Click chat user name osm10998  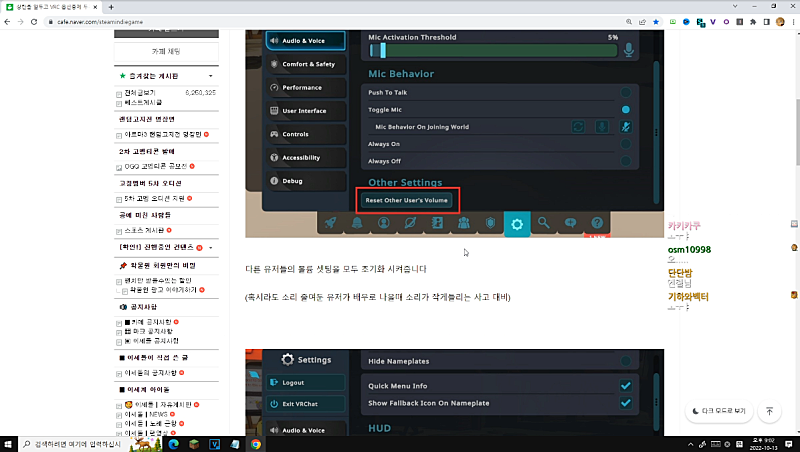point(689,249)
